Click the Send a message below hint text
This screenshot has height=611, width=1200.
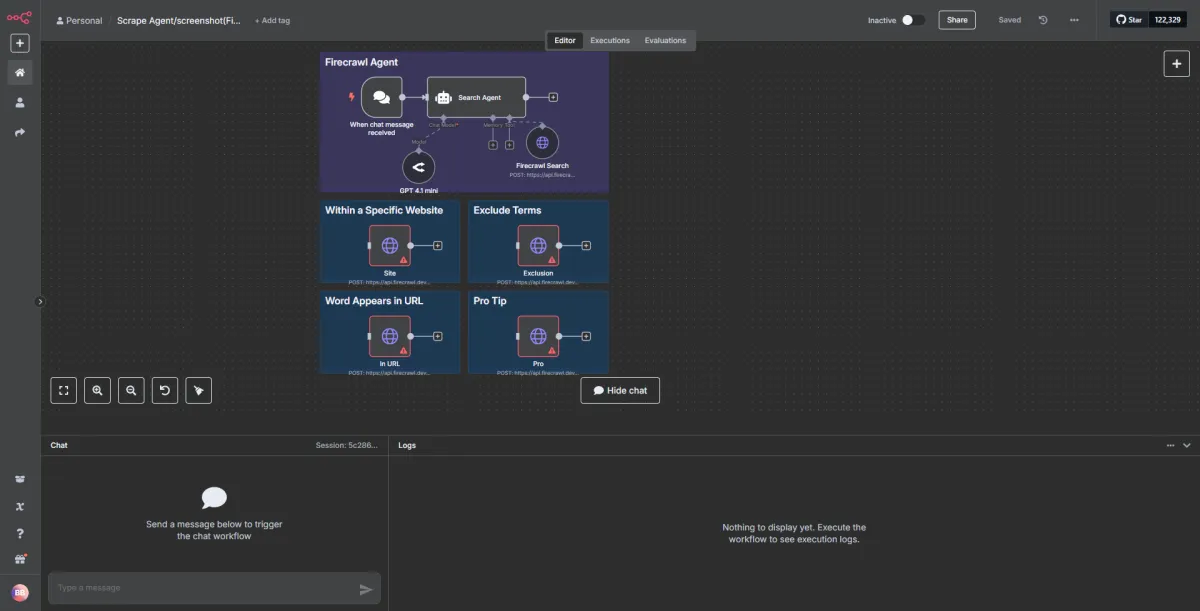(x=214, y=530)
